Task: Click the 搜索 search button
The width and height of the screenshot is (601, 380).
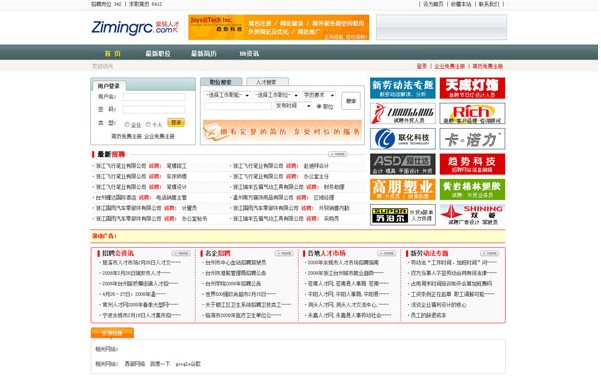Action: coord(351,101)
